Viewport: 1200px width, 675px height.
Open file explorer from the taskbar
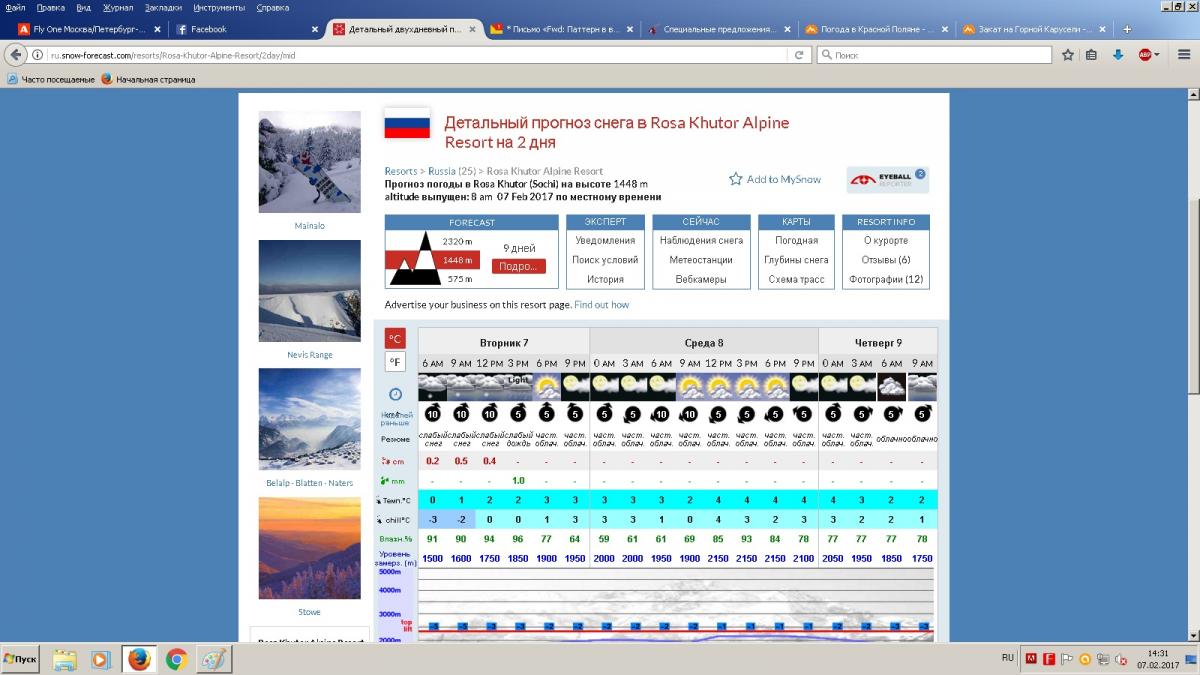64,659
